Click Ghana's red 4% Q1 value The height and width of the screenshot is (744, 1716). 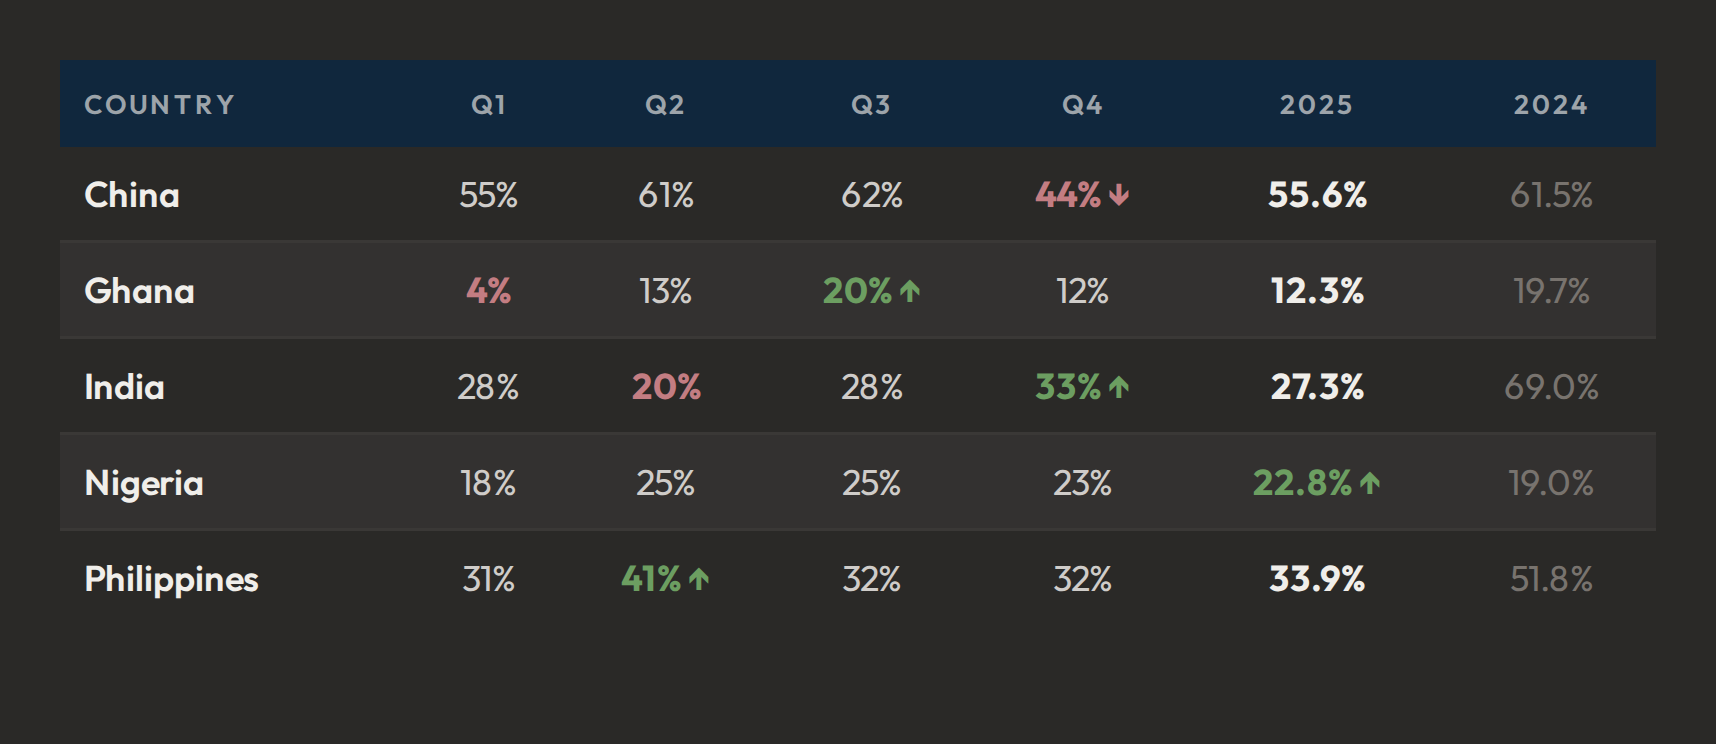pos(488,291)
